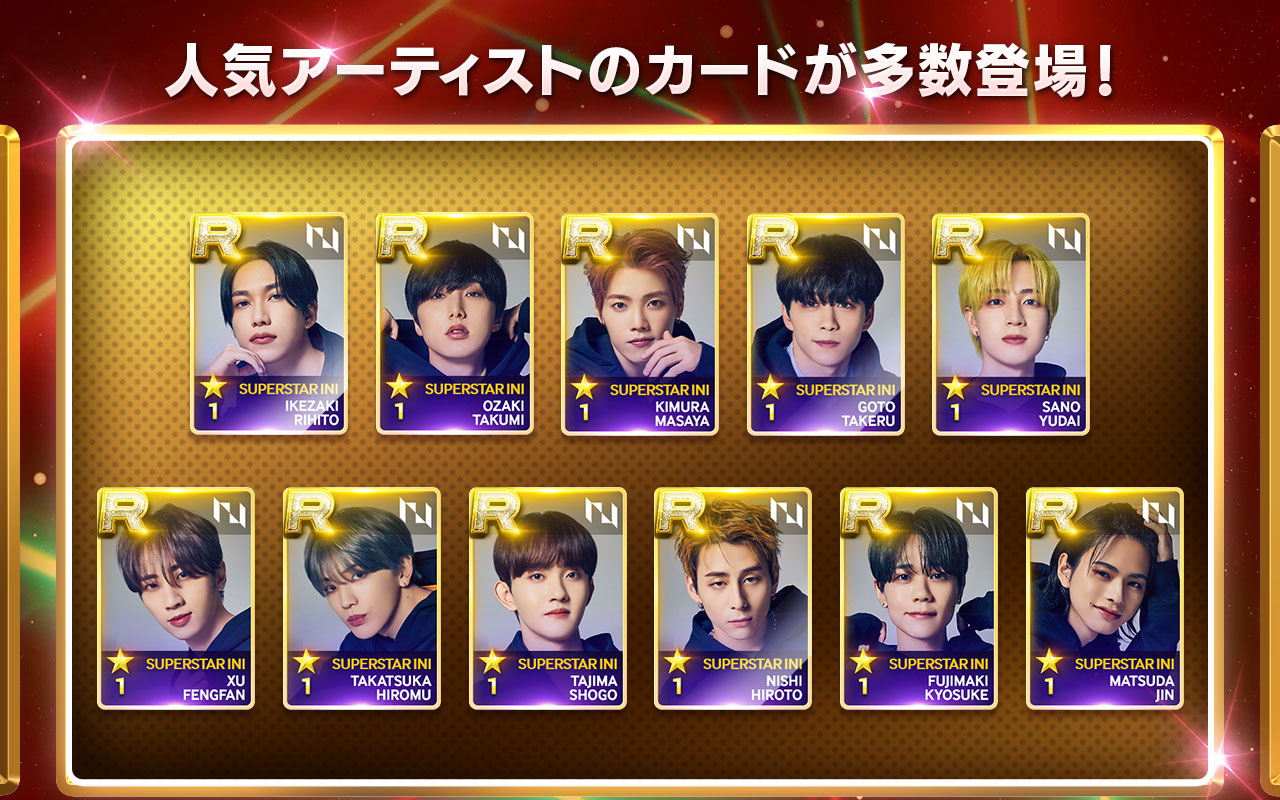This screenshot has height=800, width=1280.
Task: Select the XU FENGFAN card
Action: click(x=176, y=598)
